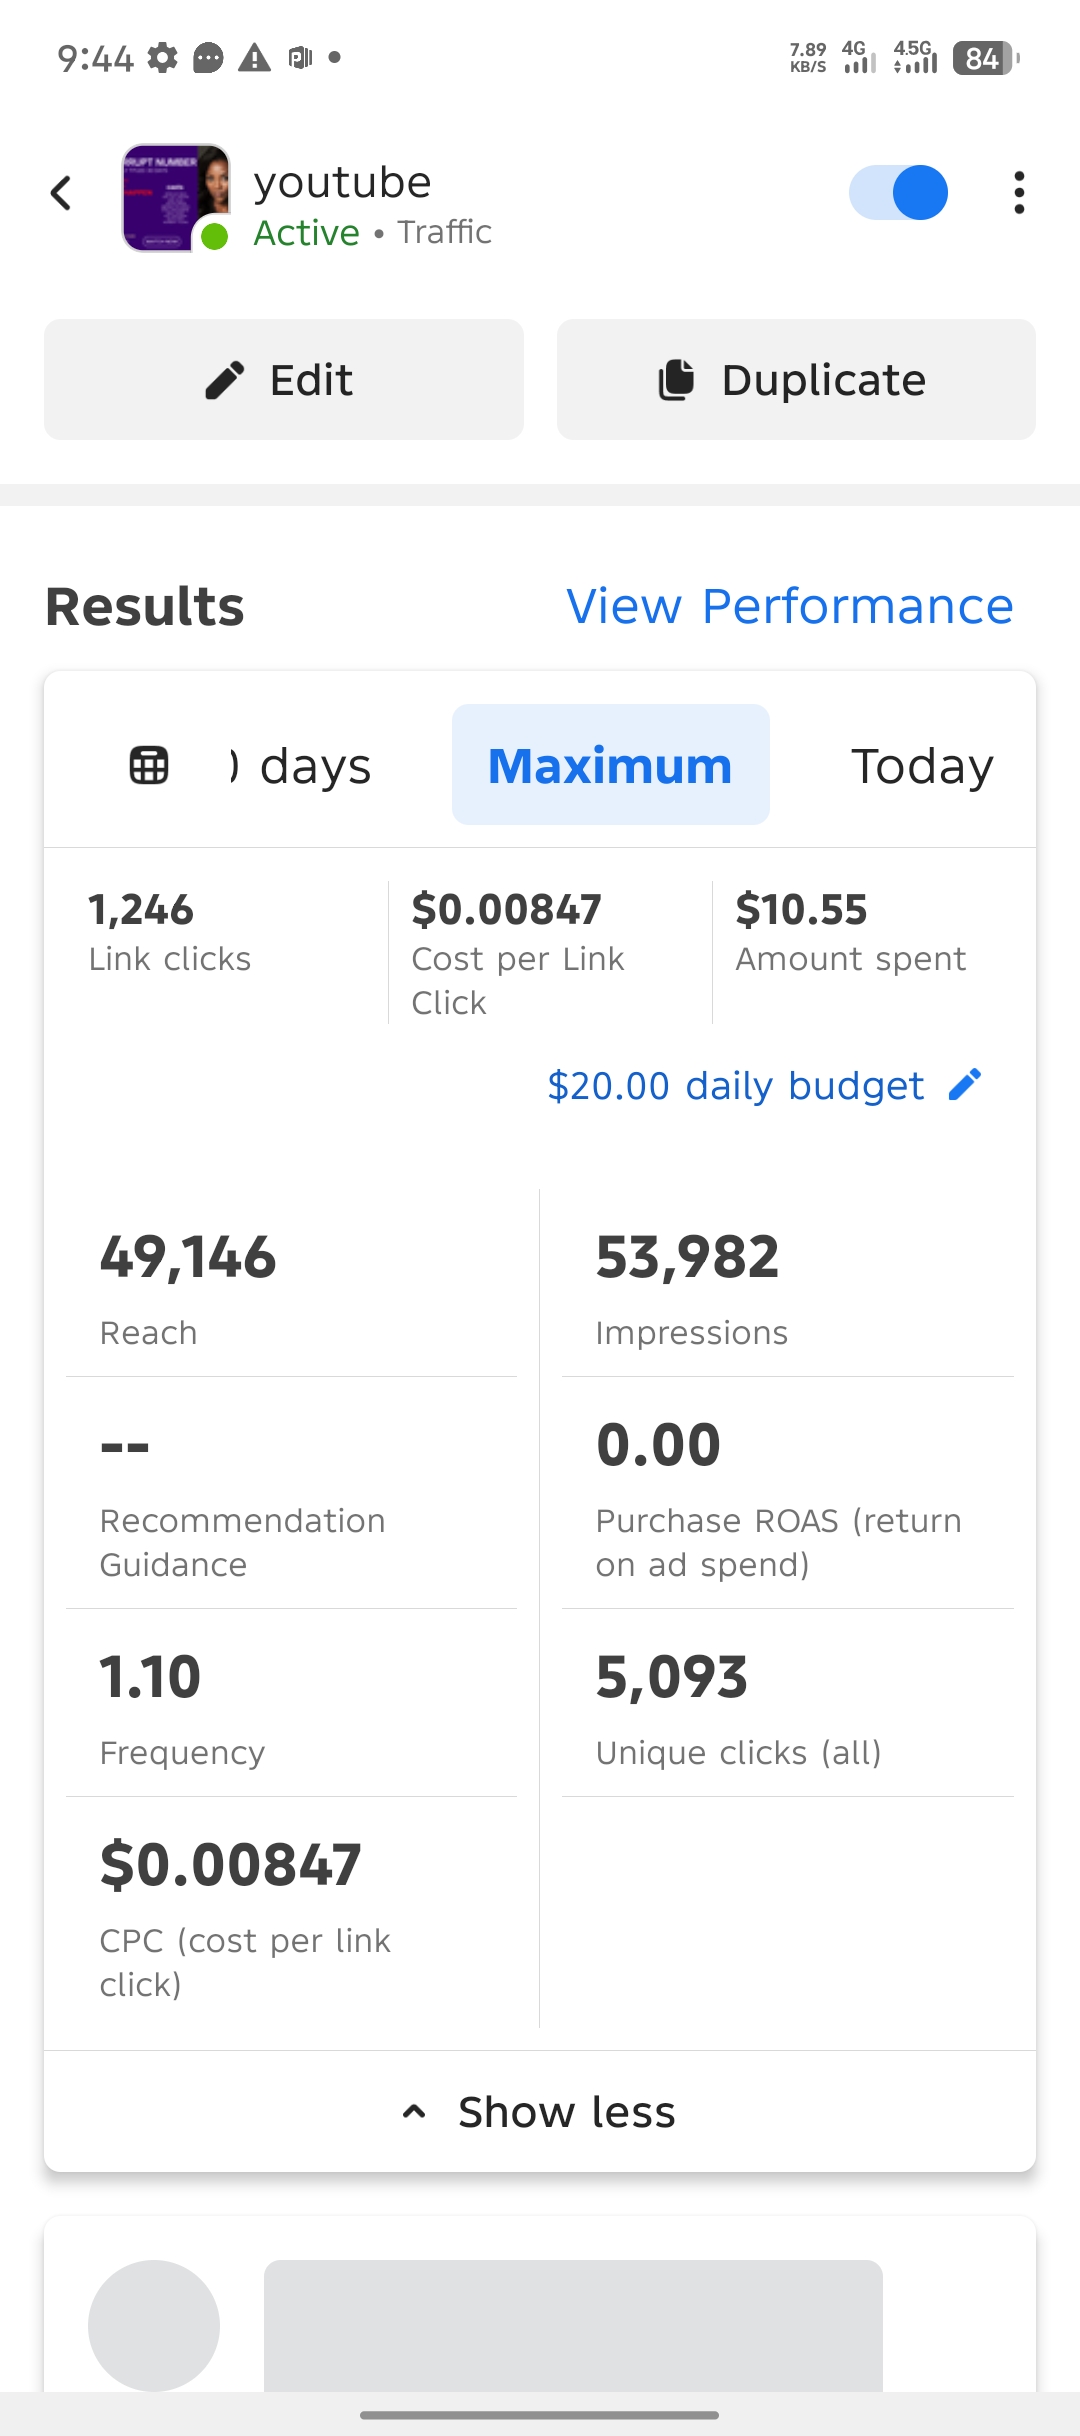Open the calendar date range icon

[149, 766]
